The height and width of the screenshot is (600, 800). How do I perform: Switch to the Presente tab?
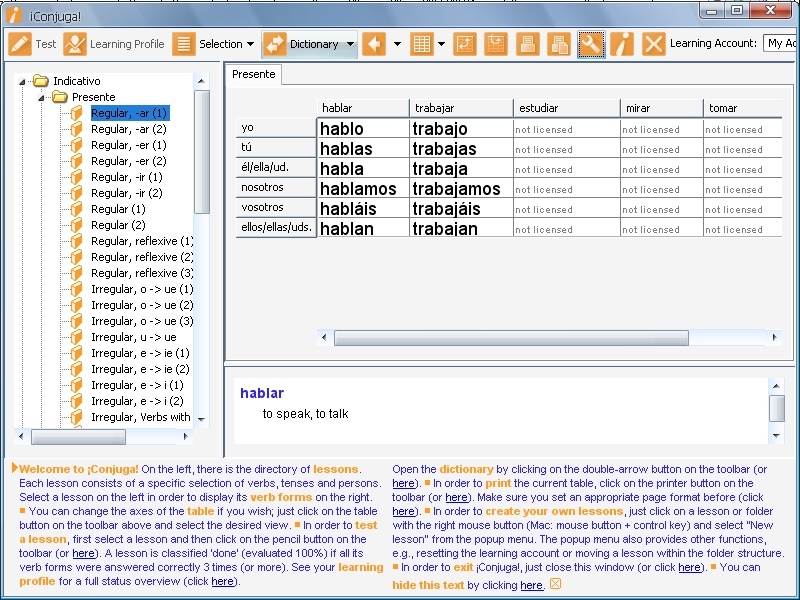click(x=254, y=74)
